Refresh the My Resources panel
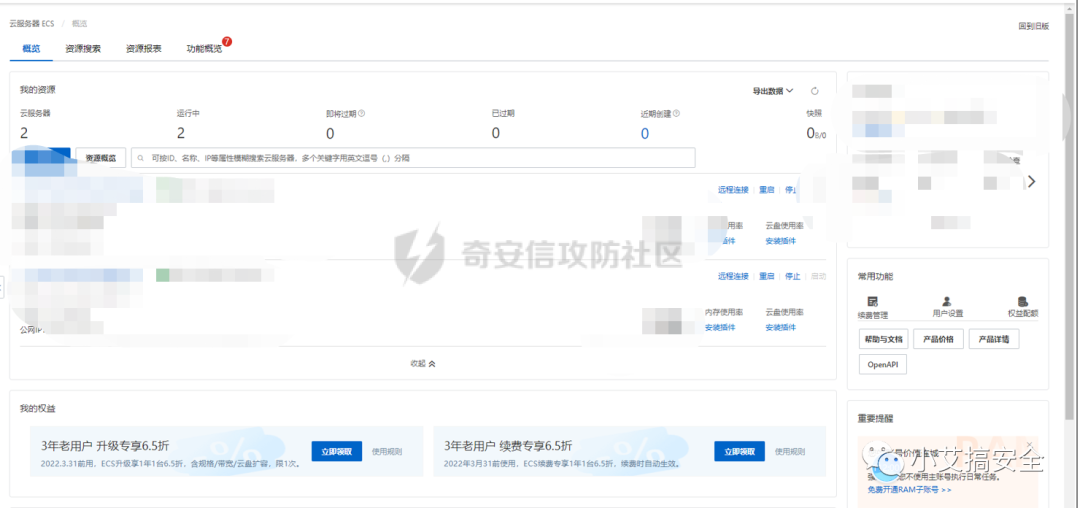The image size is (1080, 508). coord(815,91)
